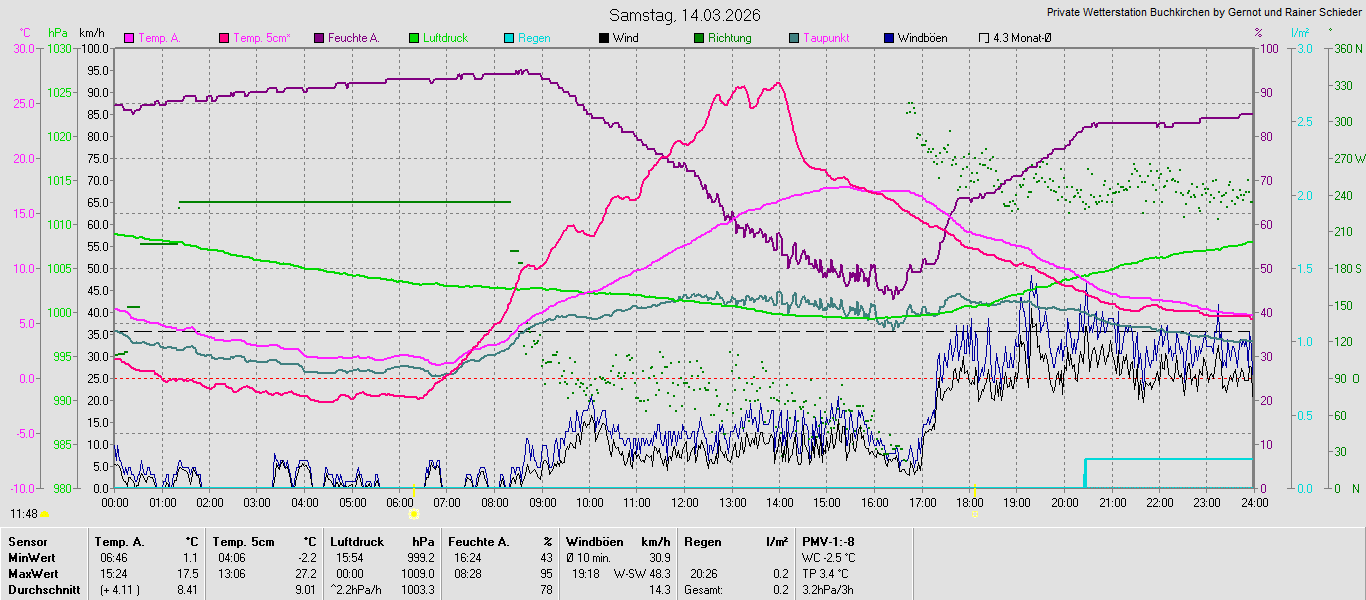This screenshot has height=600, width=1366.
Task: Click the cyan Regen legend square
Action: pos(509,38)
